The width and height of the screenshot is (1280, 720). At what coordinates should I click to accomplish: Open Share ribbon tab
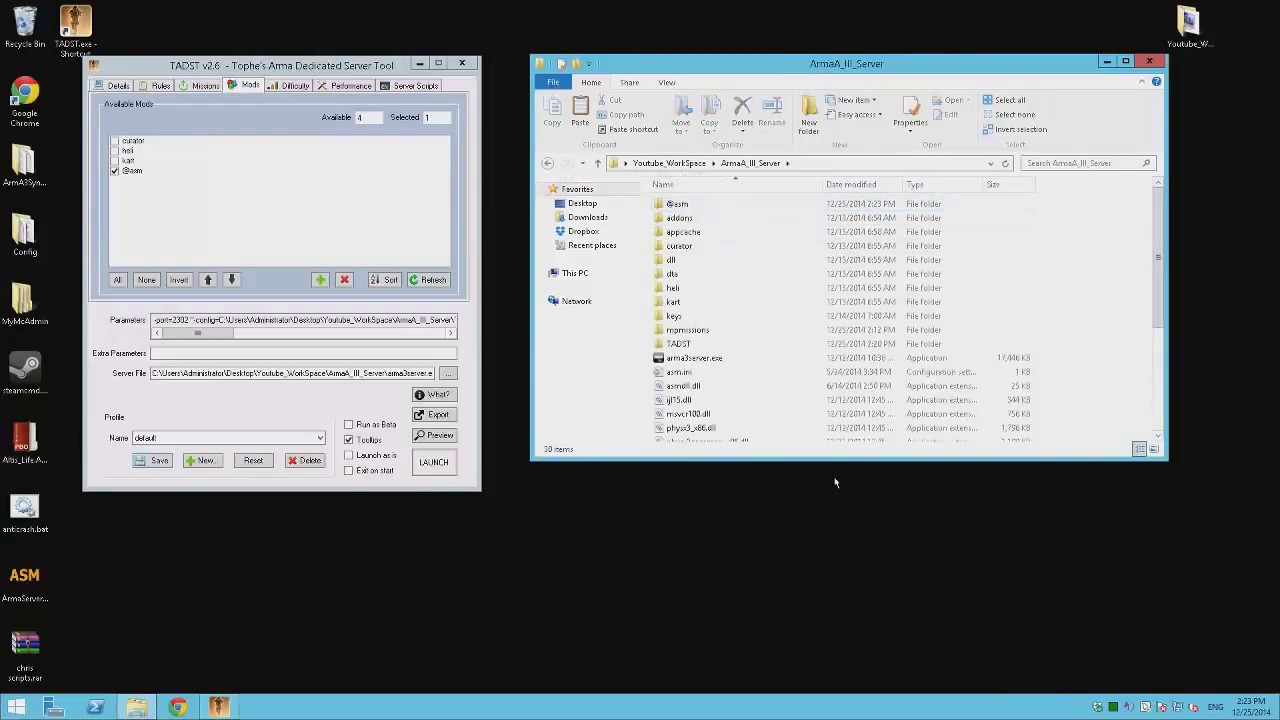pos(629,82)
